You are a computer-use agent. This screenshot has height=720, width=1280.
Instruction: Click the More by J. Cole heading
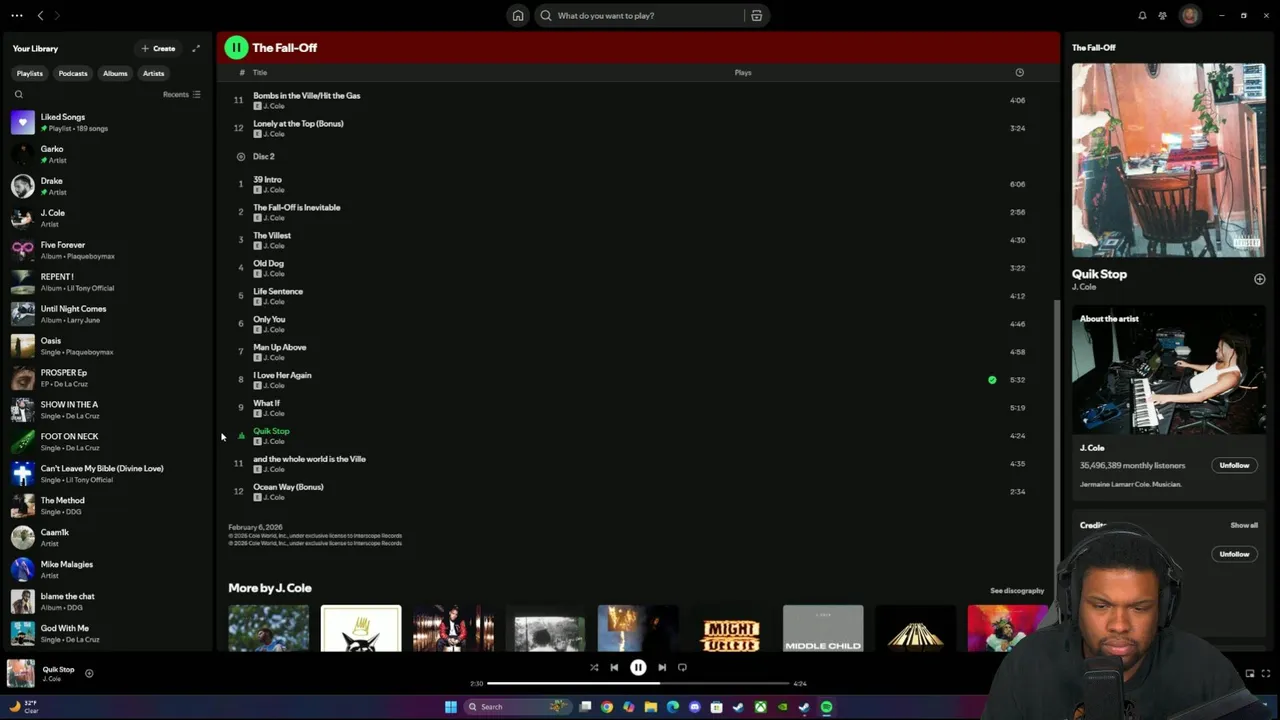[270, 588]
